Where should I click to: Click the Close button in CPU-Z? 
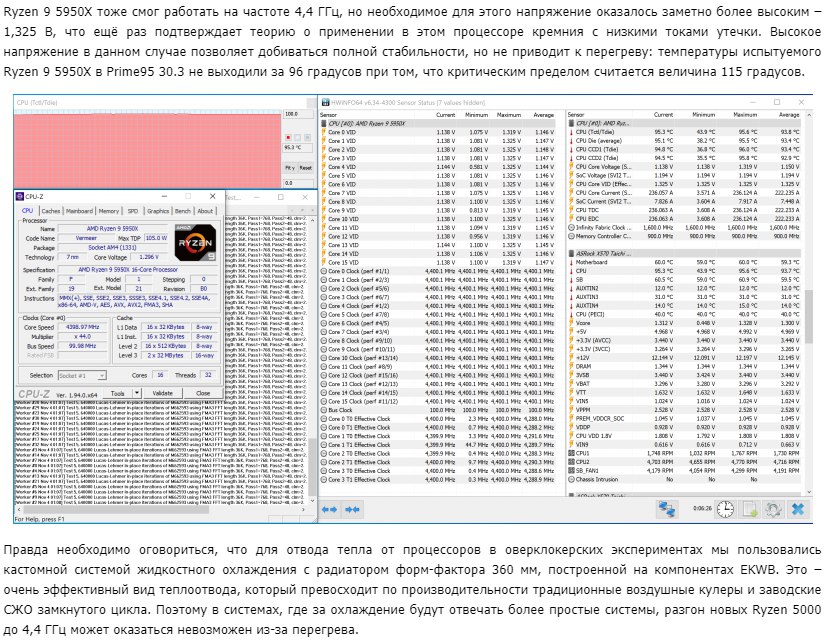(203, 393)
